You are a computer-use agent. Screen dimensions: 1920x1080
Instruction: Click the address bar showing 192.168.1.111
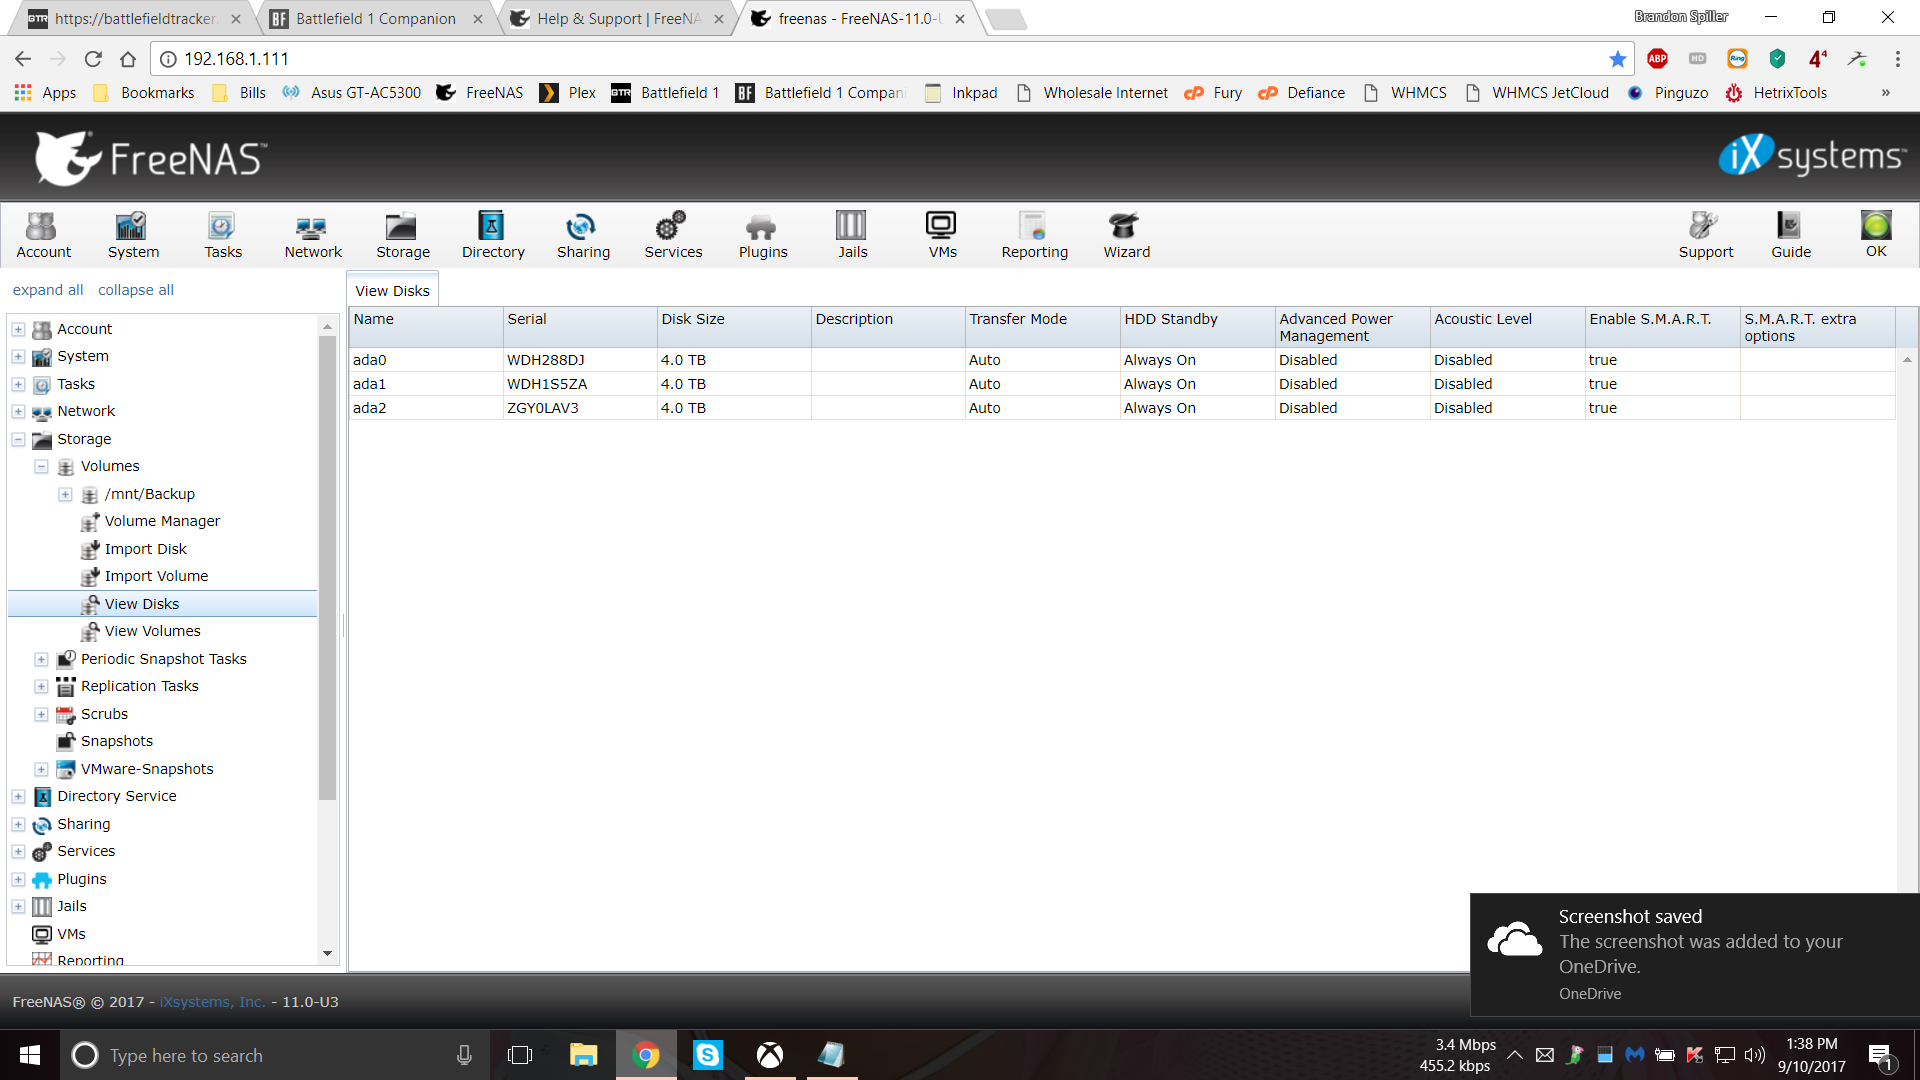[x=890, y=59]
